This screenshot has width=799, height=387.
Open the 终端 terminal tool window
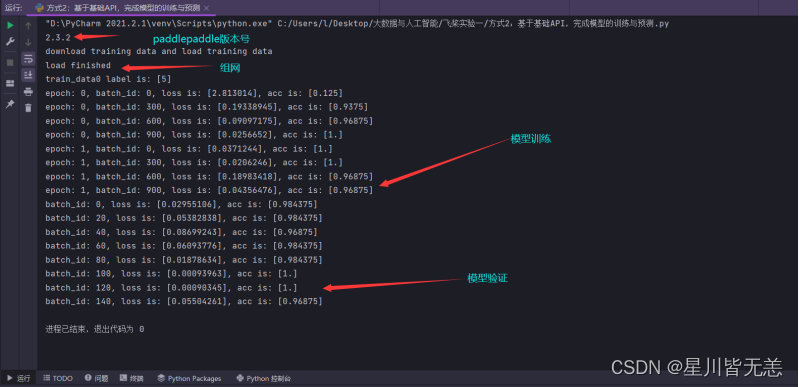[131, 378]
